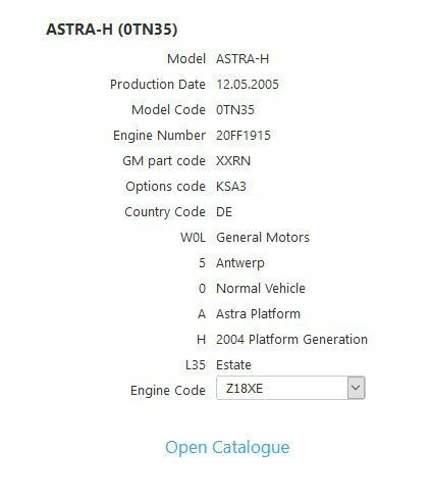433x500 pixels.
Task: Select the Normal Vehicle entry
Action: click(x=261, y=288)
